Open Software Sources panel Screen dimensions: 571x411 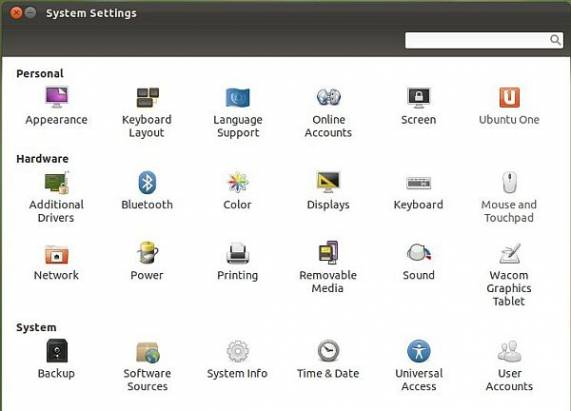[147, 366]
